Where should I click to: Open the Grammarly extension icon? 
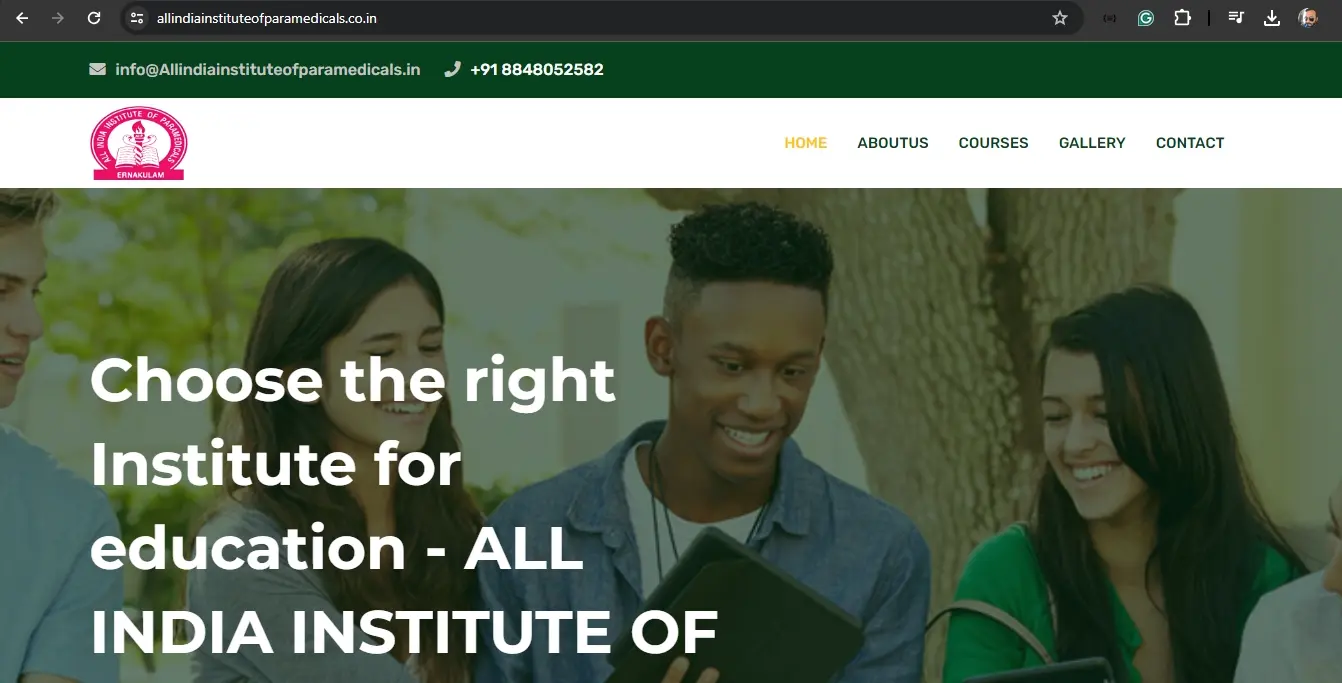(1146, 18)
